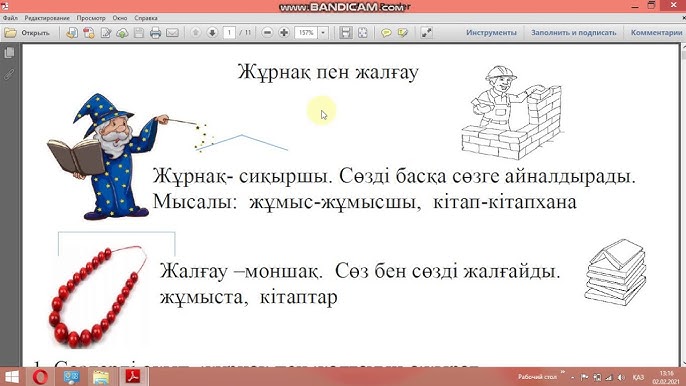Open the Файл menu
Image resolution: width=686 pixels, height=386 pixels.
tap(10, 18)
